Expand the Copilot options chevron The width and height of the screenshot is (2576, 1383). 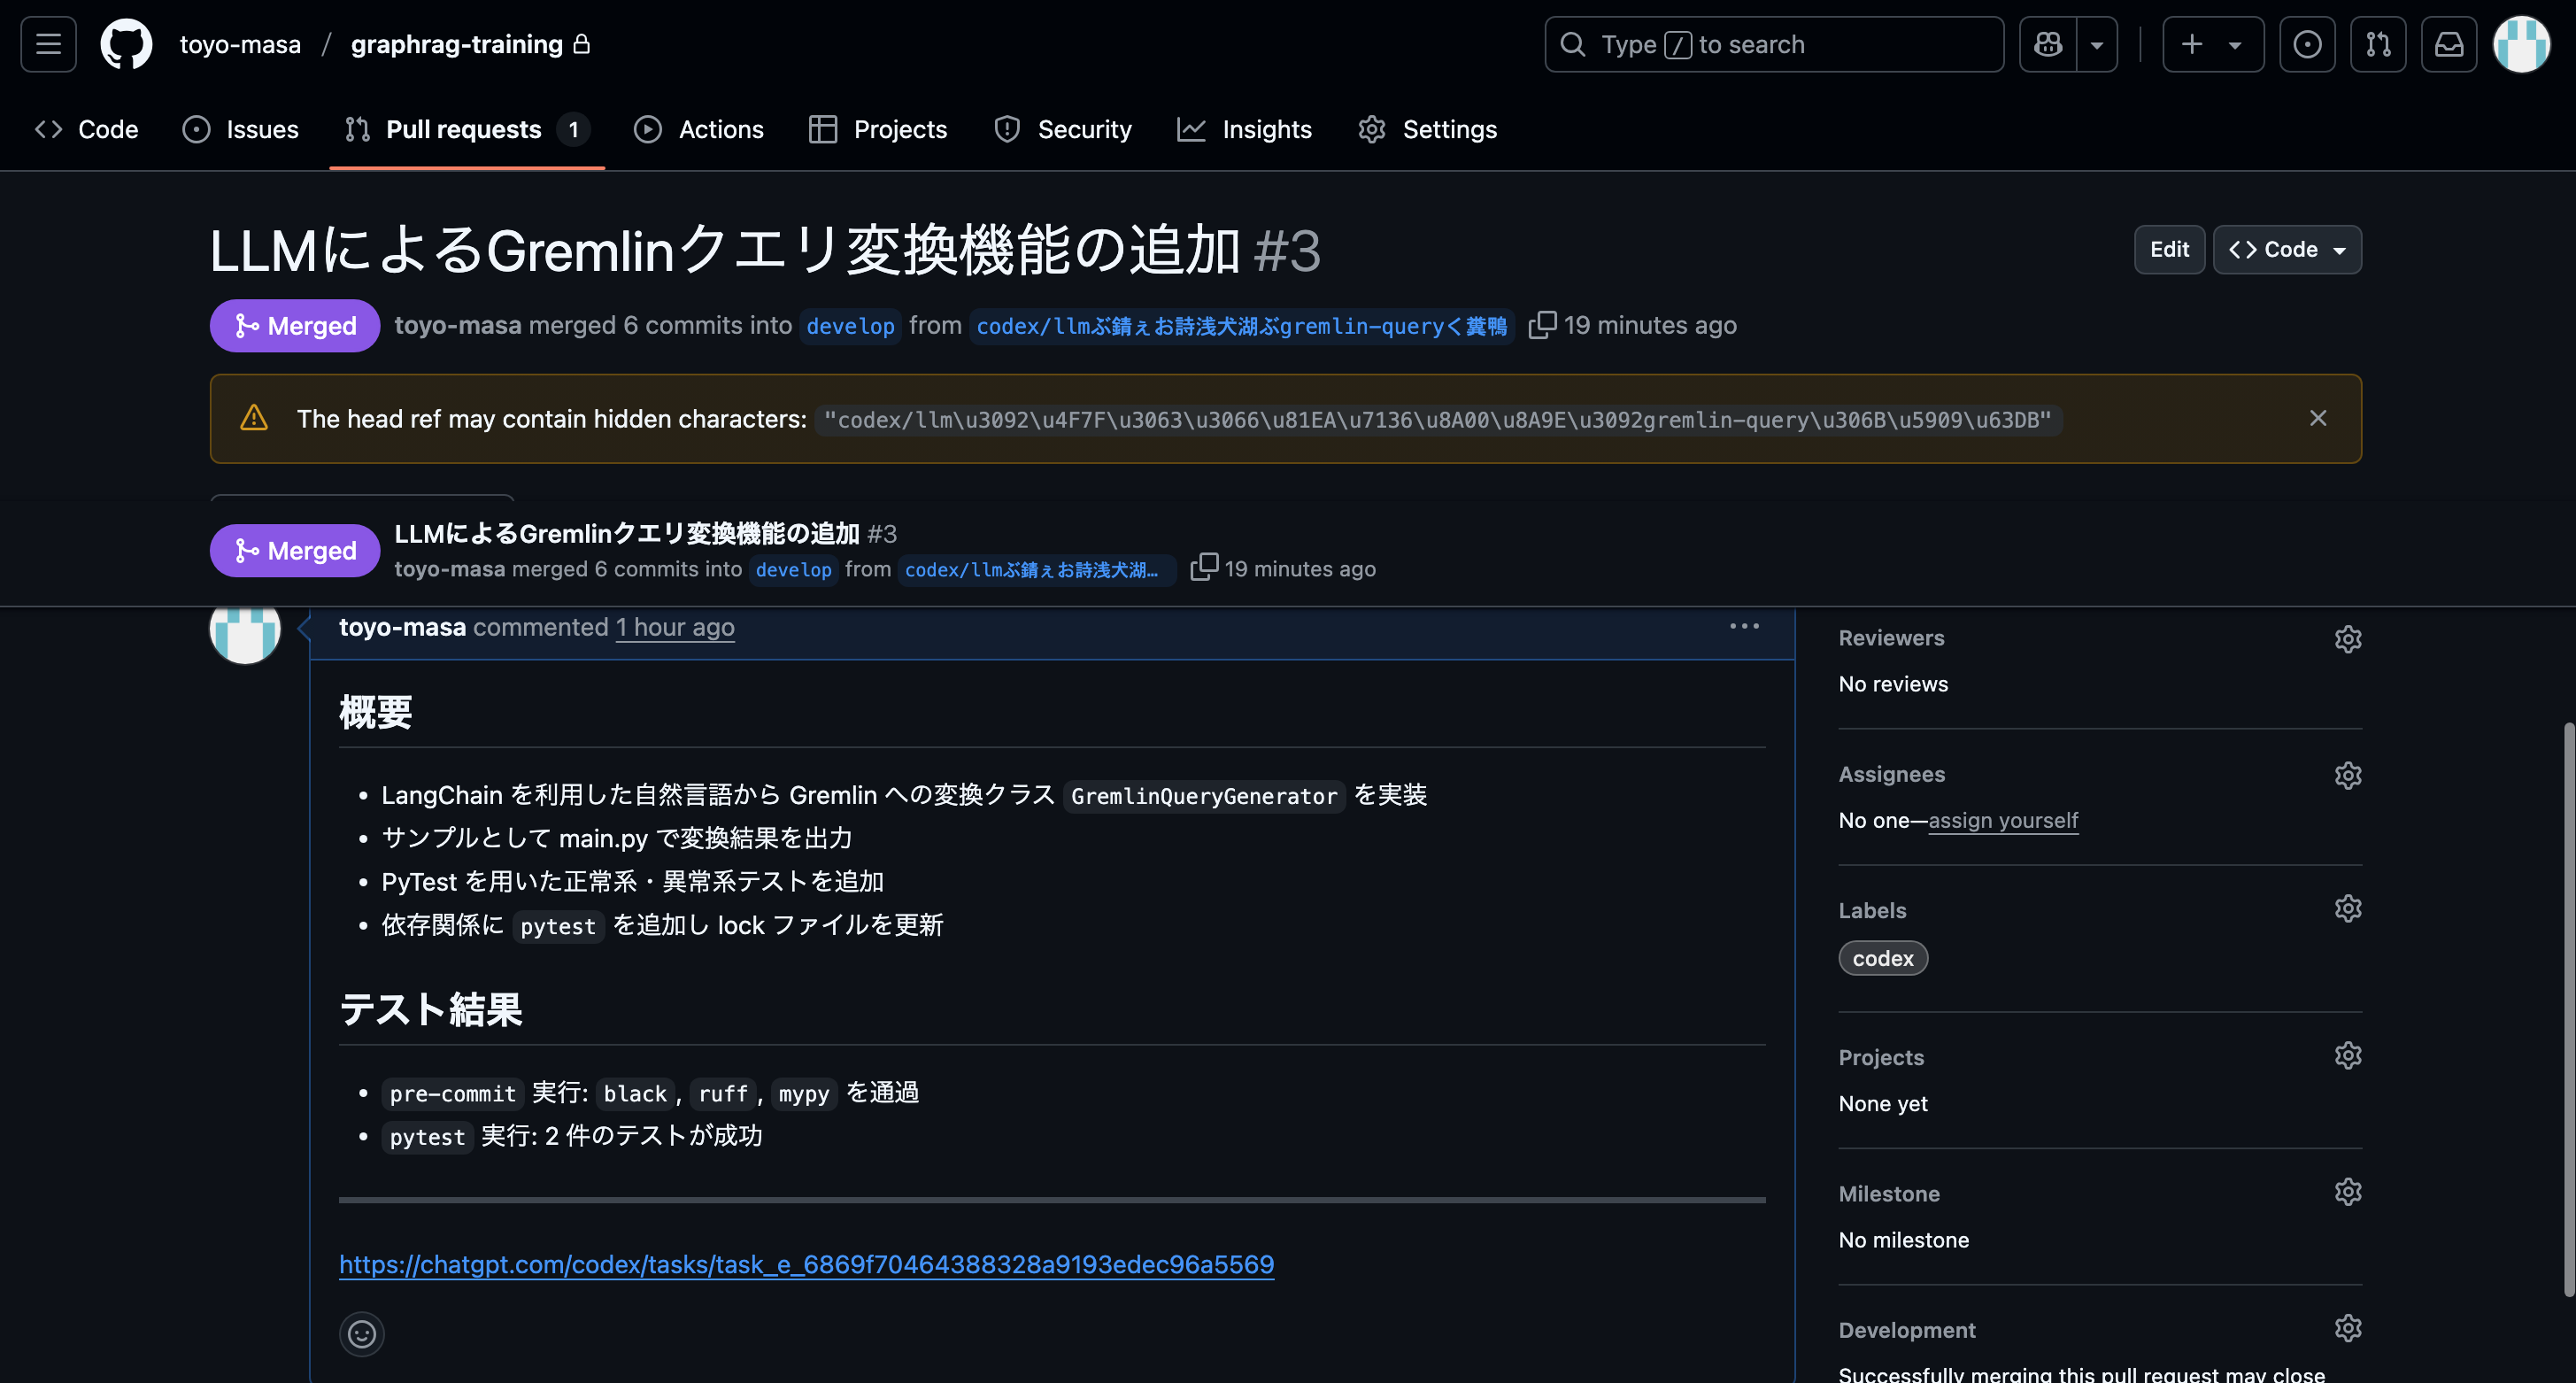click(2097, 44)
